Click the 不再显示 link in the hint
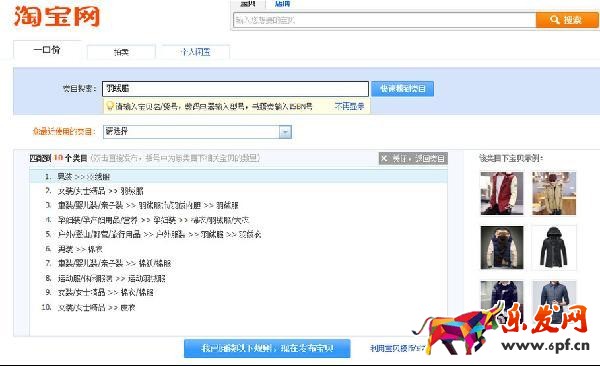This screenshot has height=366, width=600. (349, 106)
